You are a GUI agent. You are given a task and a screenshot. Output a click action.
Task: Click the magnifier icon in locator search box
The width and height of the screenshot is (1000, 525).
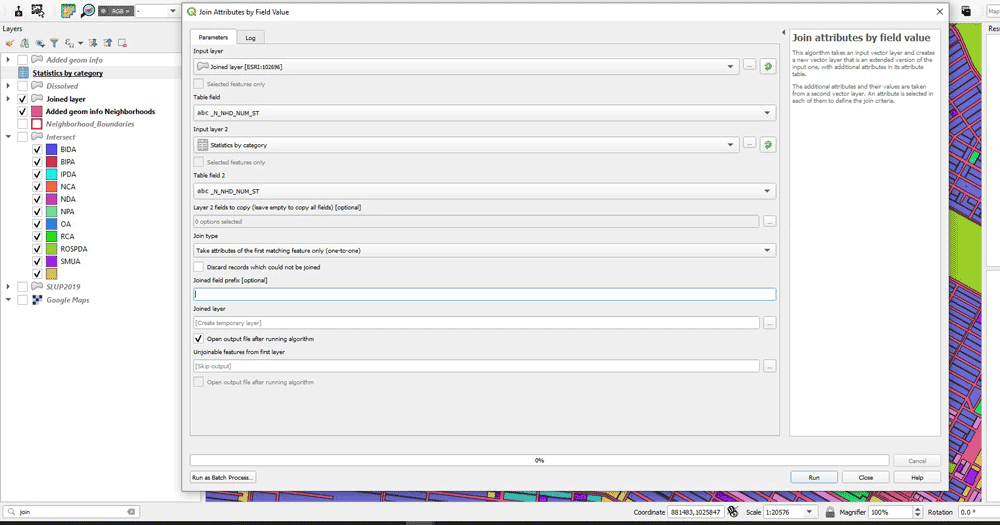[x=11, y=512]
